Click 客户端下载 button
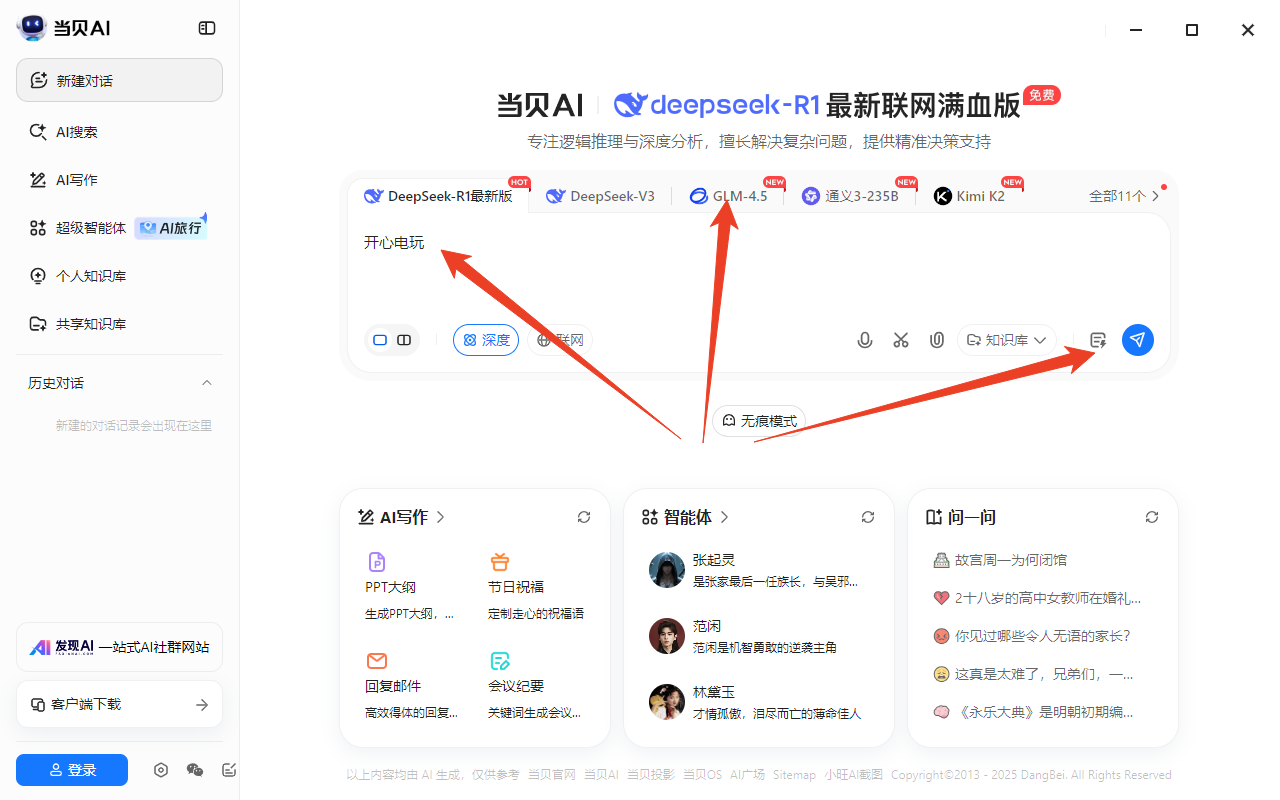Screen dimensions: 1280x800 click(x=119, y=705)
